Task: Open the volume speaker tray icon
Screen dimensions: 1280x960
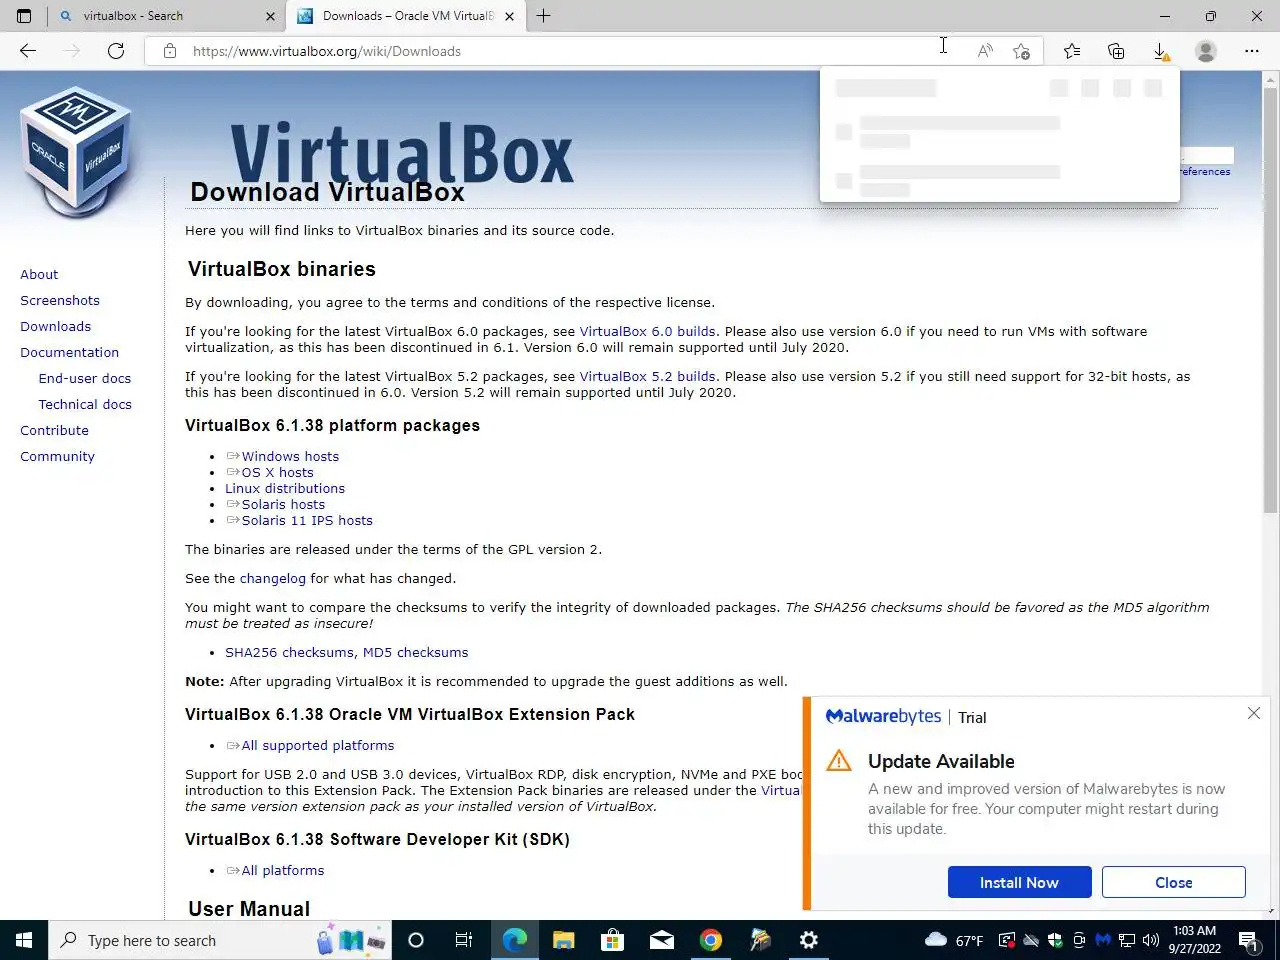Action: tap(1151, 940)
